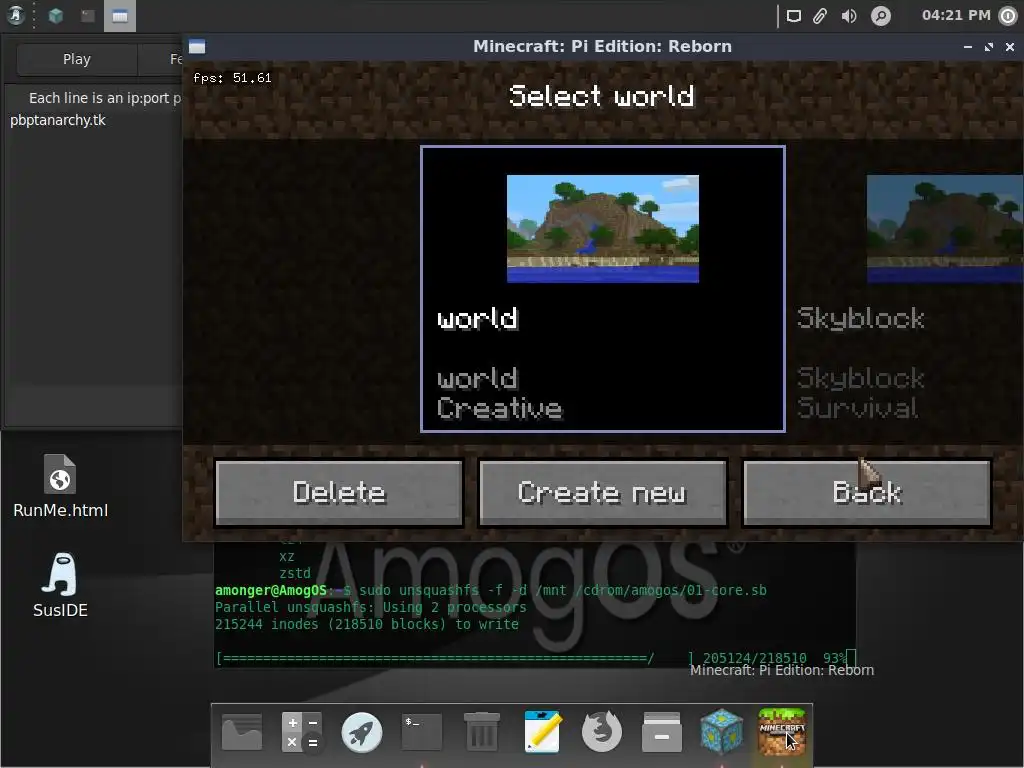This screenshot has width=1024, height=768.
Task: Close the Minecraft Pi Edition window
Action: (x=1010, y=47)
